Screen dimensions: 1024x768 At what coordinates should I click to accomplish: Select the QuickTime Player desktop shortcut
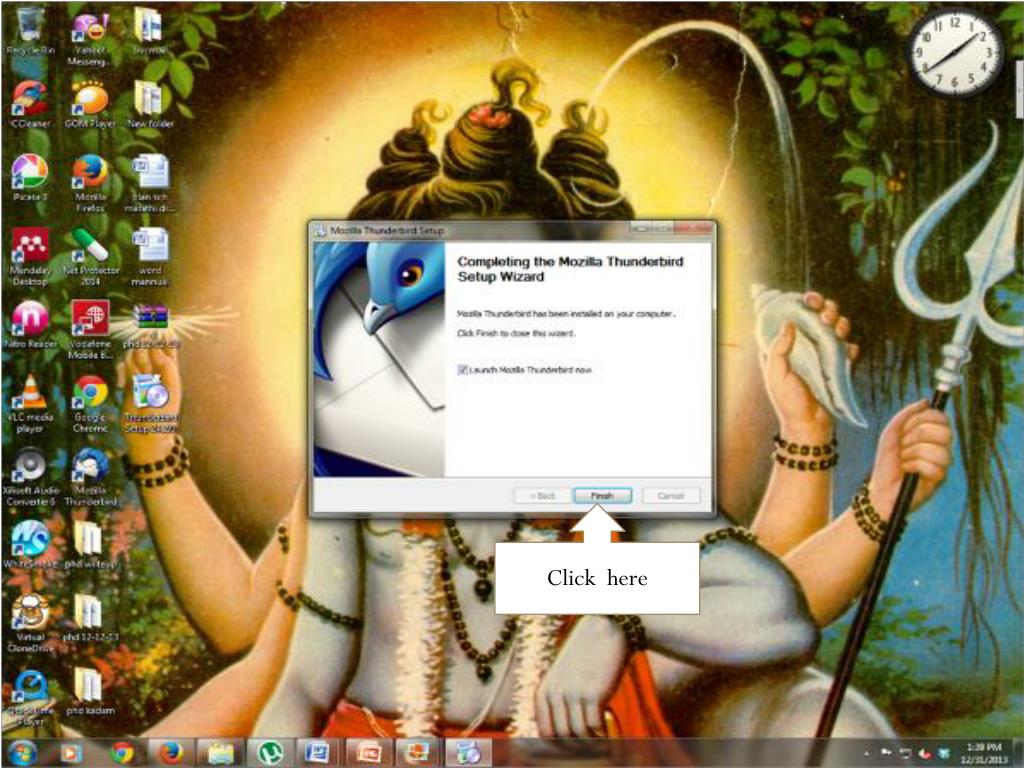pyautogui.click(x=30, y=697)
